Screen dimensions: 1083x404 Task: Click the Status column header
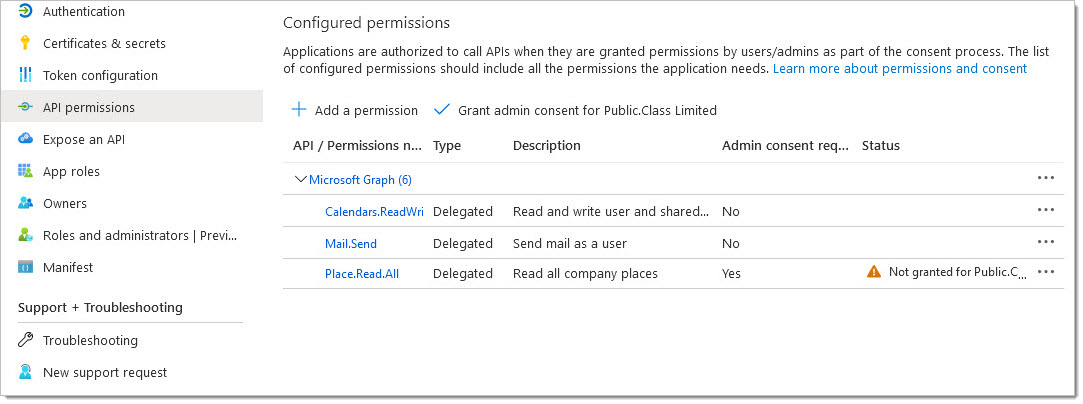(881, 146)
